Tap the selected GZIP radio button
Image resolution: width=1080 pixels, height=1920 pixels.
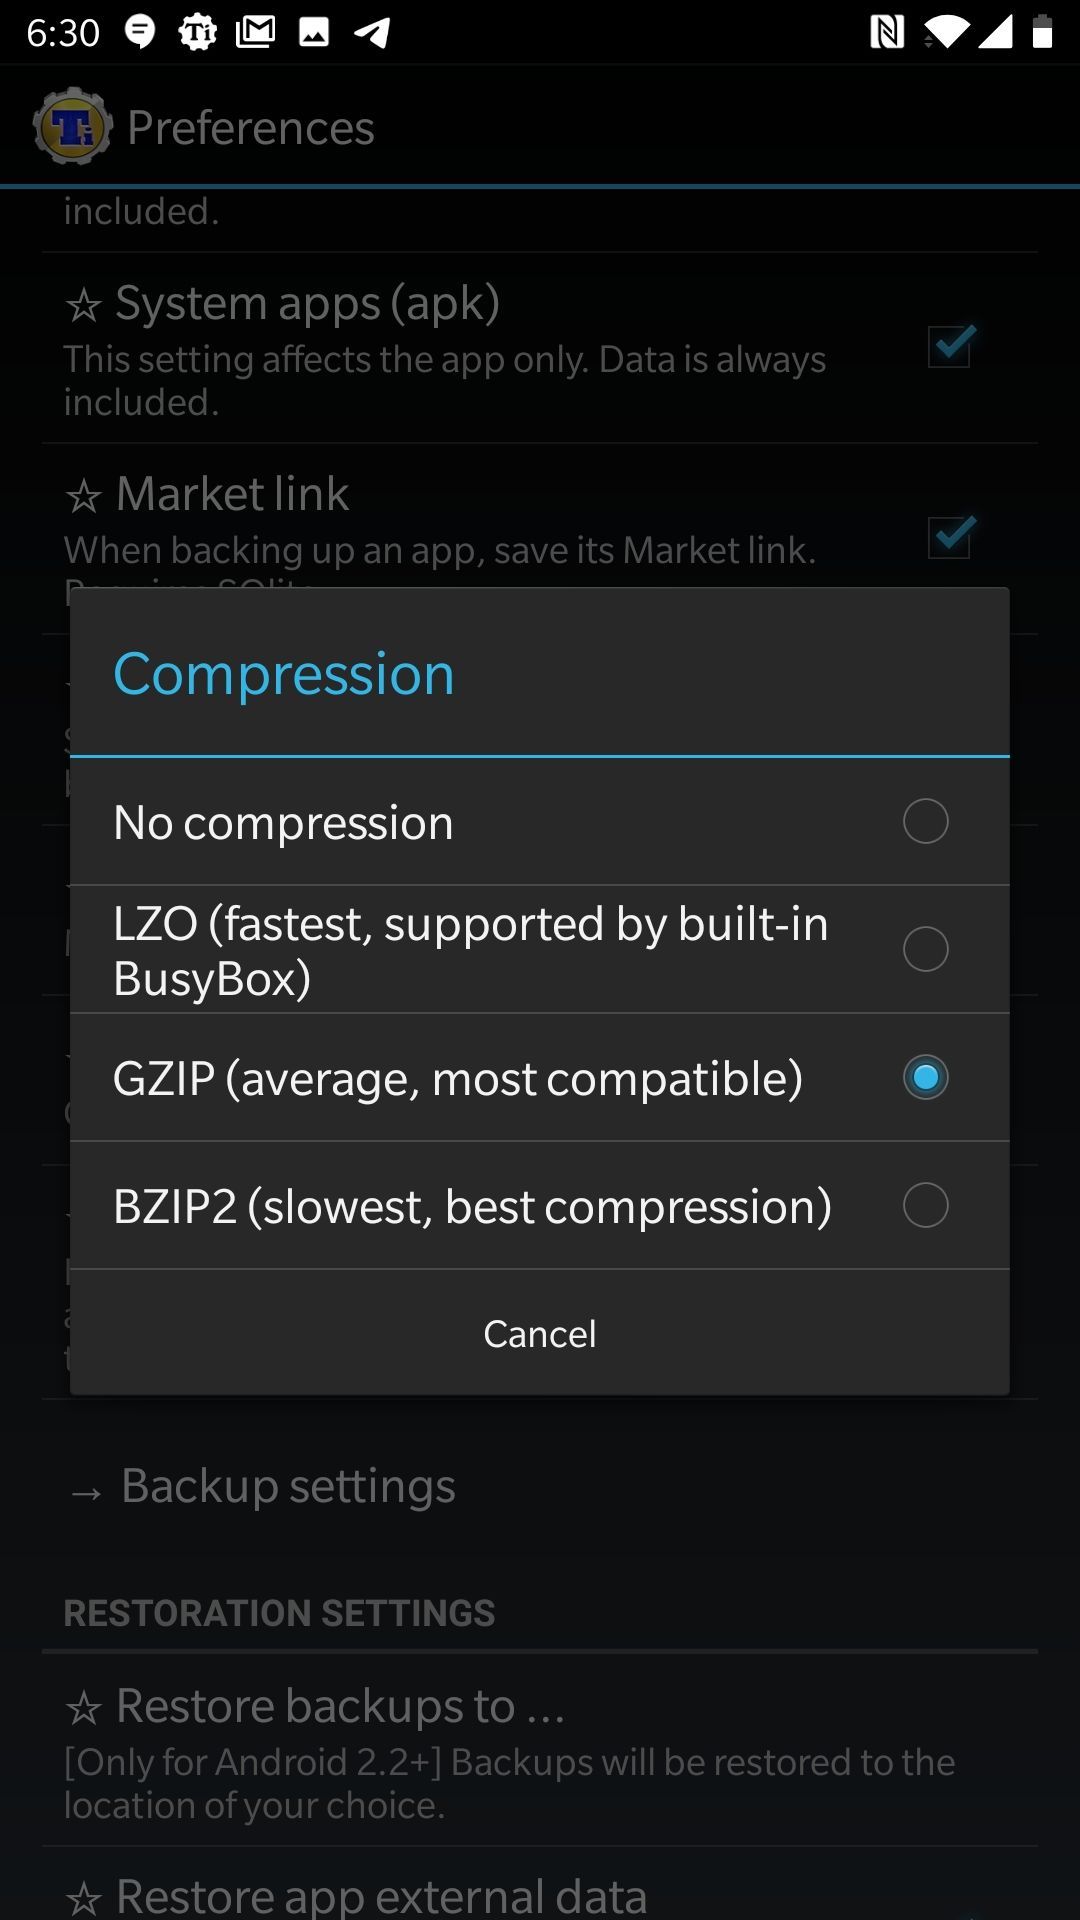(925, 1077)
